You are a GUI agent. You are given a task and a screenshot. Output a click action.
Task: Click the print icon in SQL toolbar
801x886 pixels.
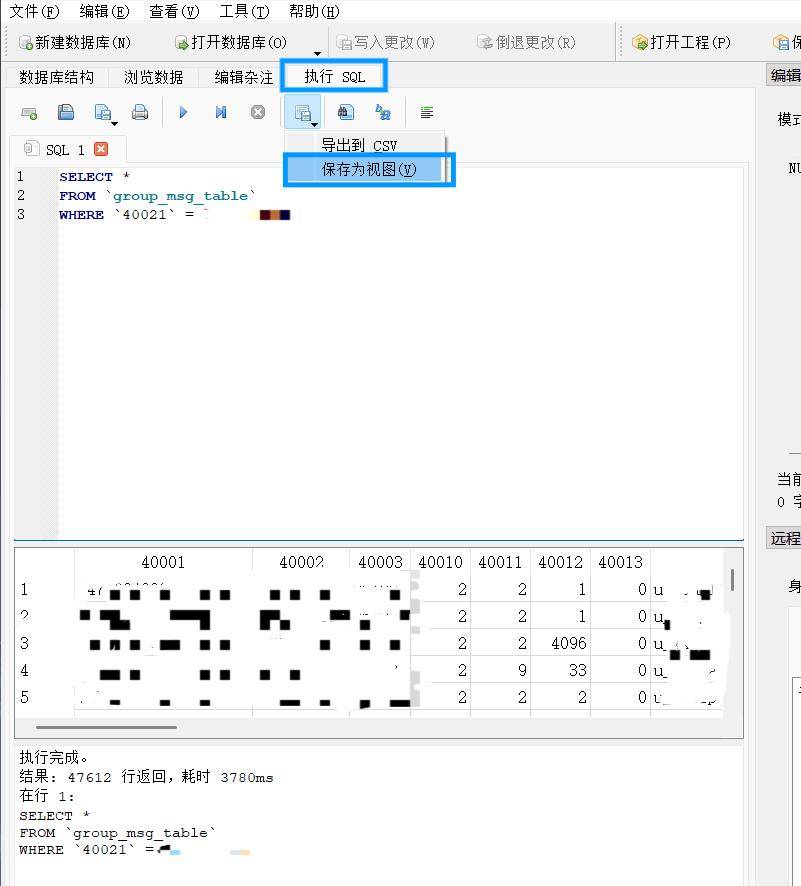pos(140,112)
